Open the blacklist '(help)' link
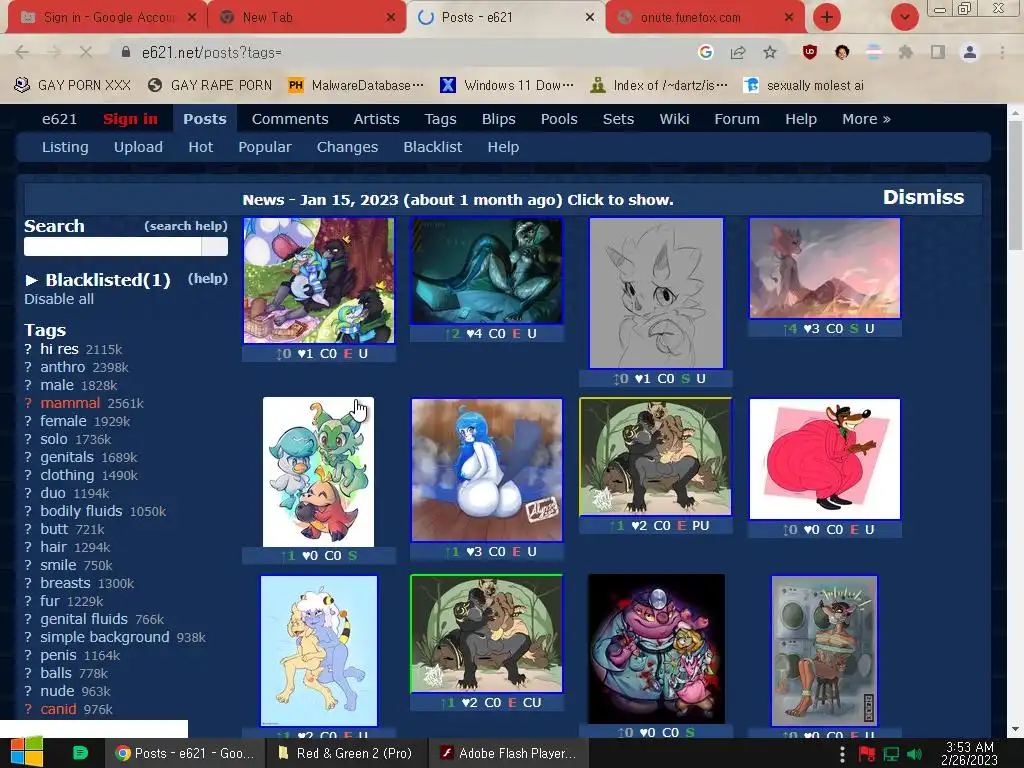Viewport: 1024px width, 768px height. click(208, 279)
